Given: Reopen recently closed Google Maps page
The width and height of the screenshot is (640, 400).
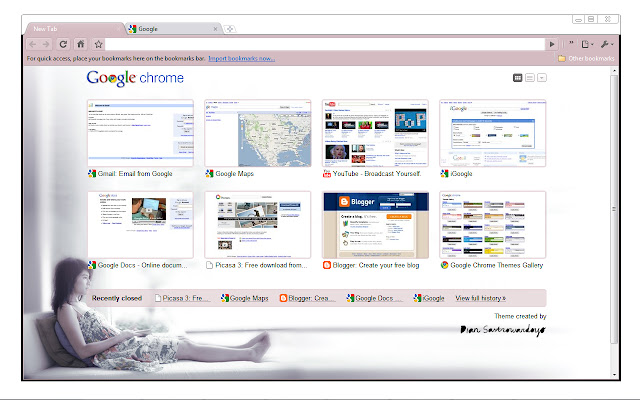Looking at the screenshot, I should [244, 298].
